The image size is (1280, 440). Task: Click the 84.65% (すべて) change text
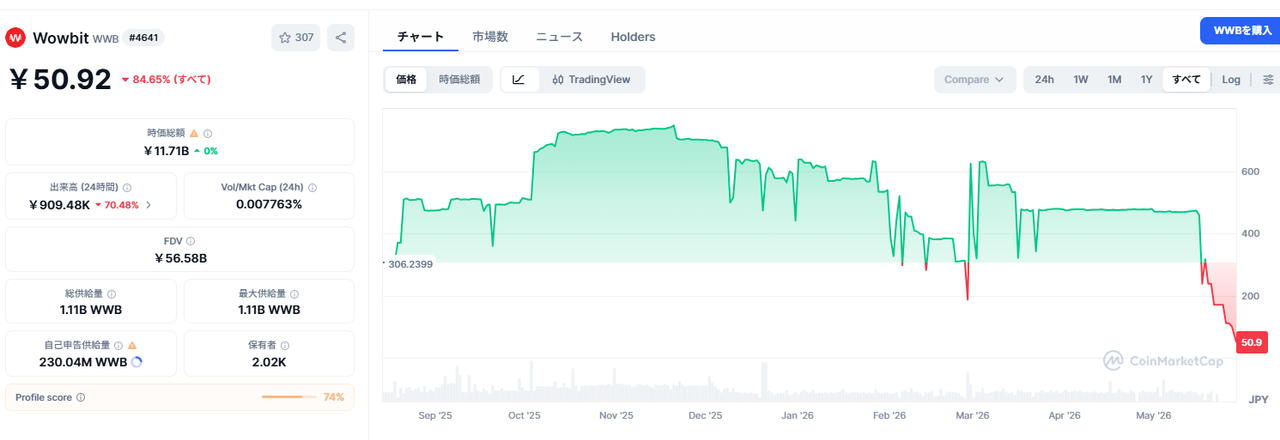pyautogui.click(x=171, y=79)
